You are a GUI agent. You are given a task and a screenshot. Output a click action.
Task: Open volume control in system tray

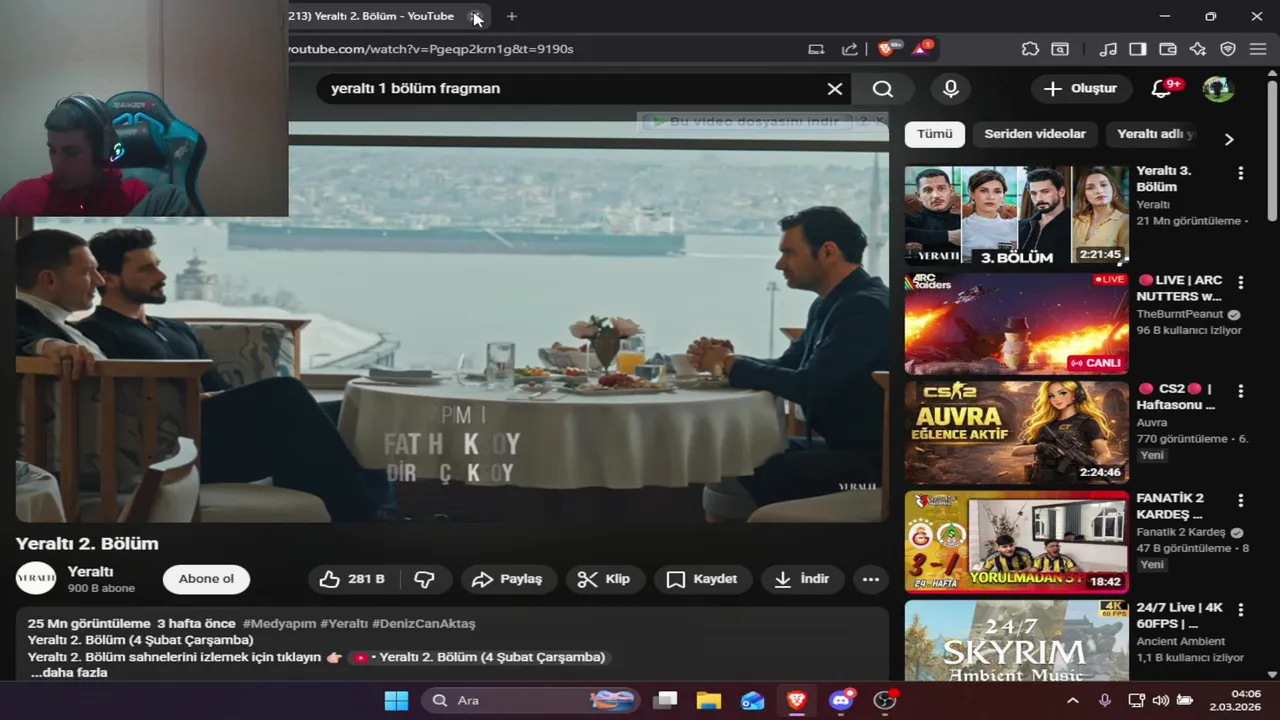tap(1160, 701)
